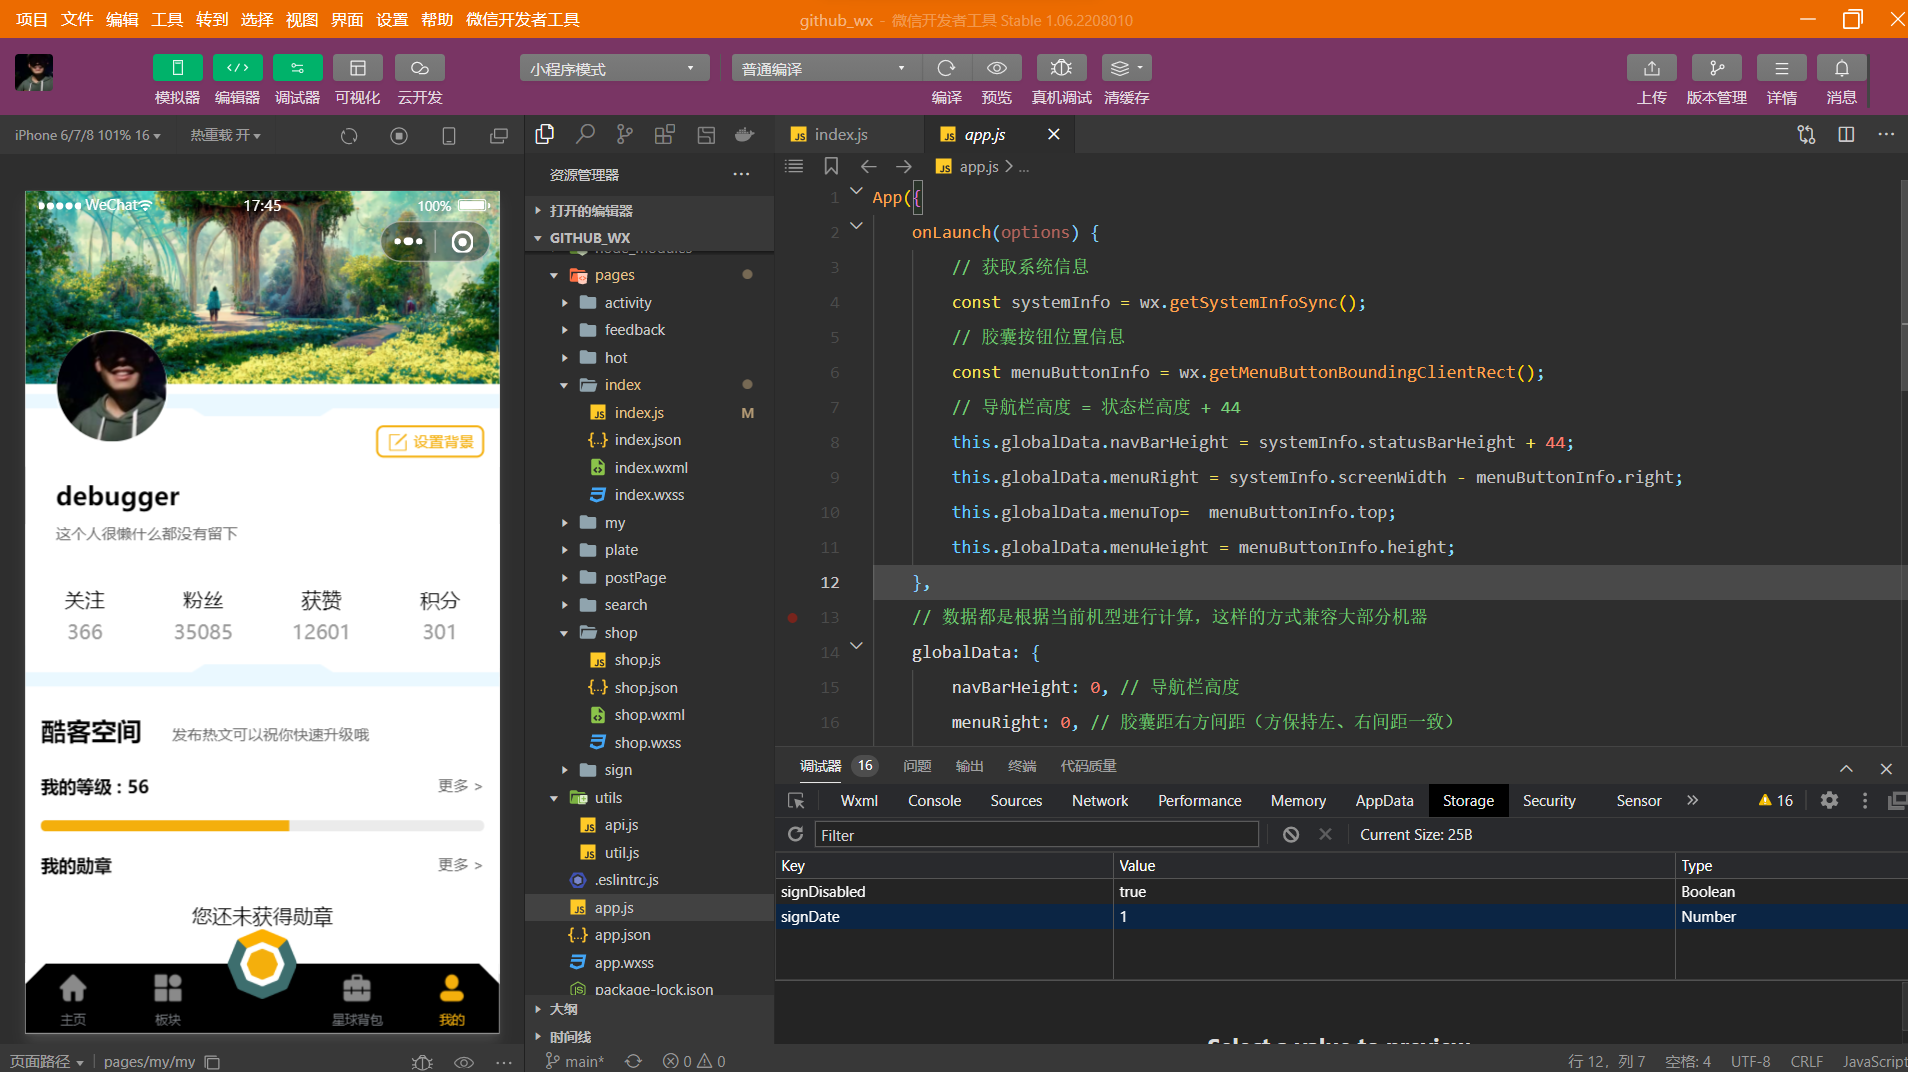The width and height of the screenshot is (1908, 1072).
Task: Open version management (版本管理) icon
Action: point(1716,68)
